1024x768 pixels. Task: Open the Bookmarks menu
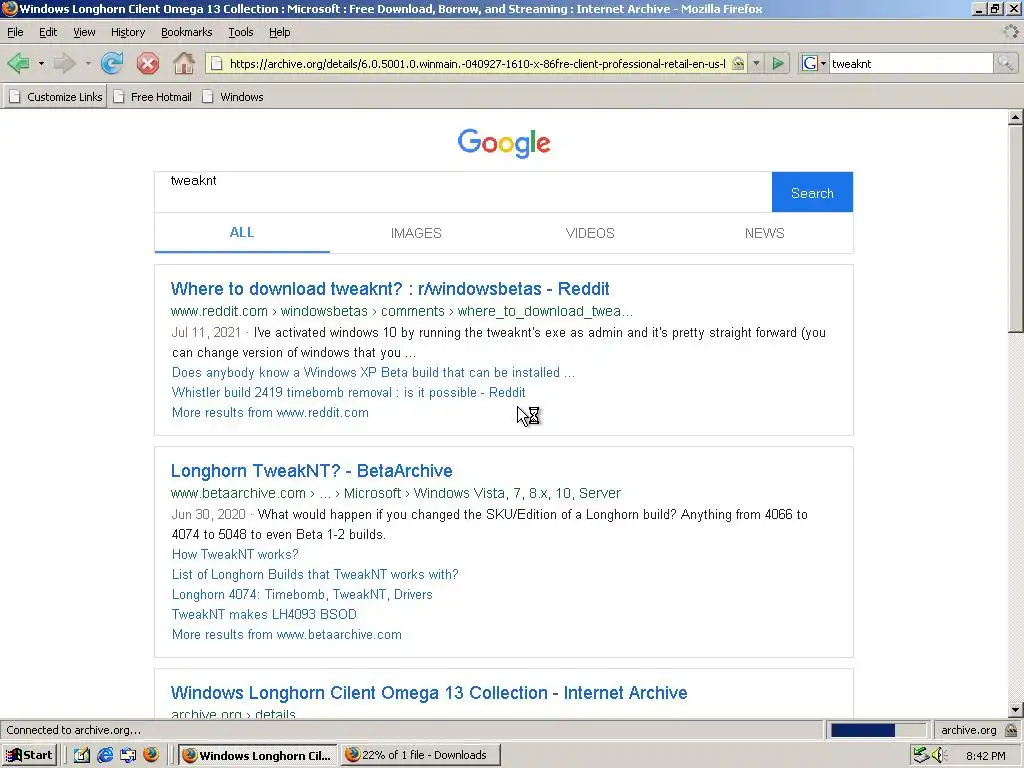click(186, 32)
